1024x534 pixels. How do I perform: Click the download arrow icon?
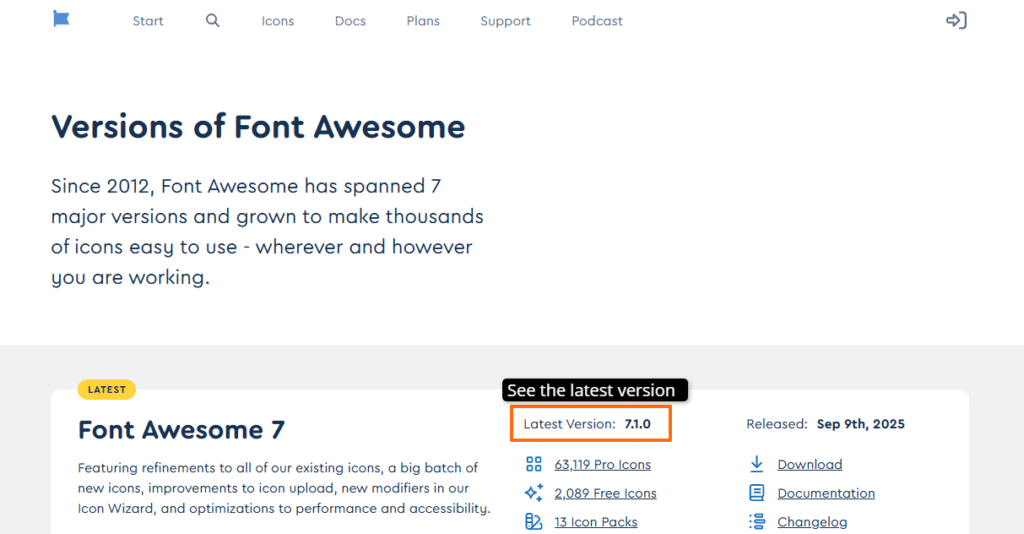[756, 464]
